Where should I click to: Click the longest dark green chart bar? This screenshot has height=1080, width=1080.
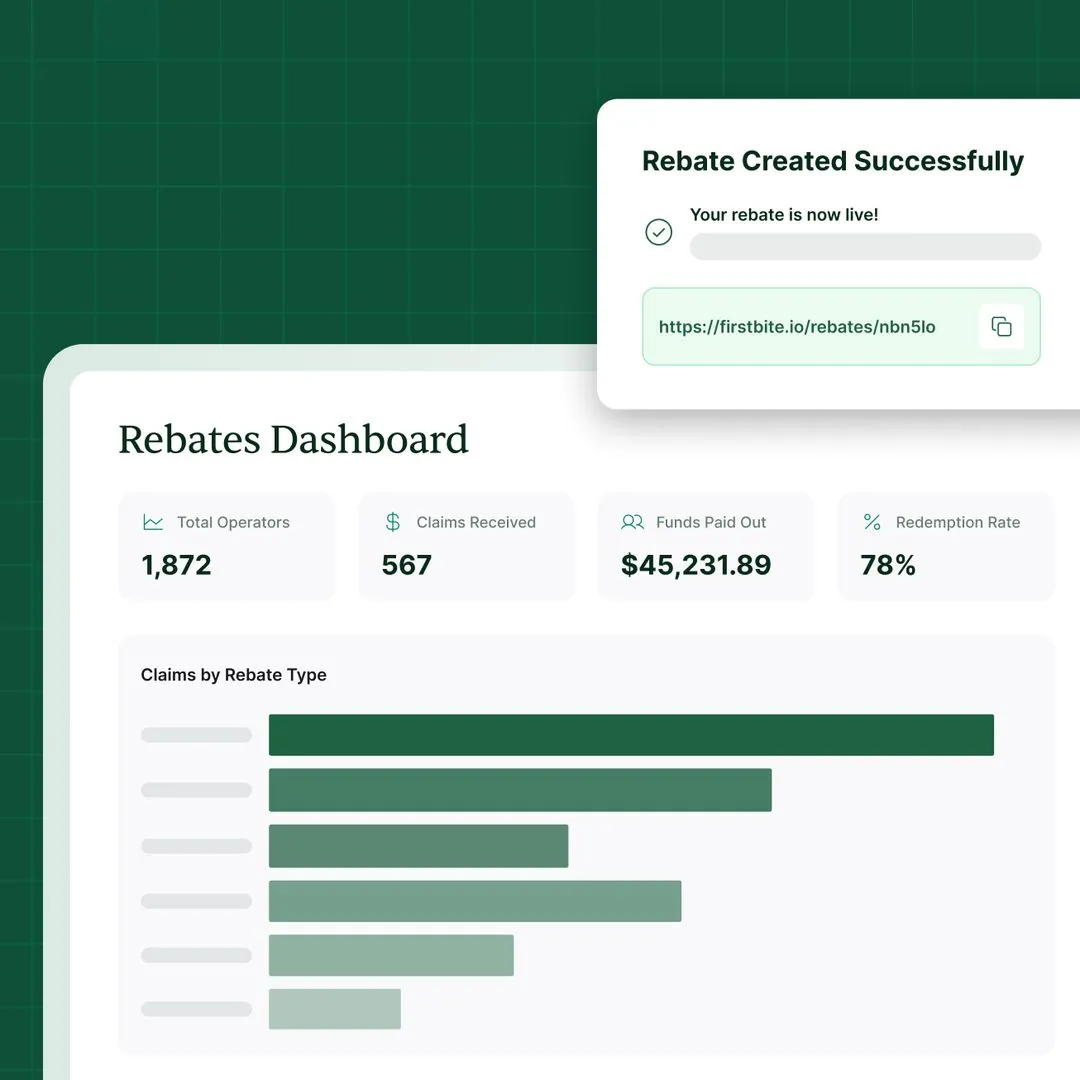pyautogui.click(x=631, y=735)
